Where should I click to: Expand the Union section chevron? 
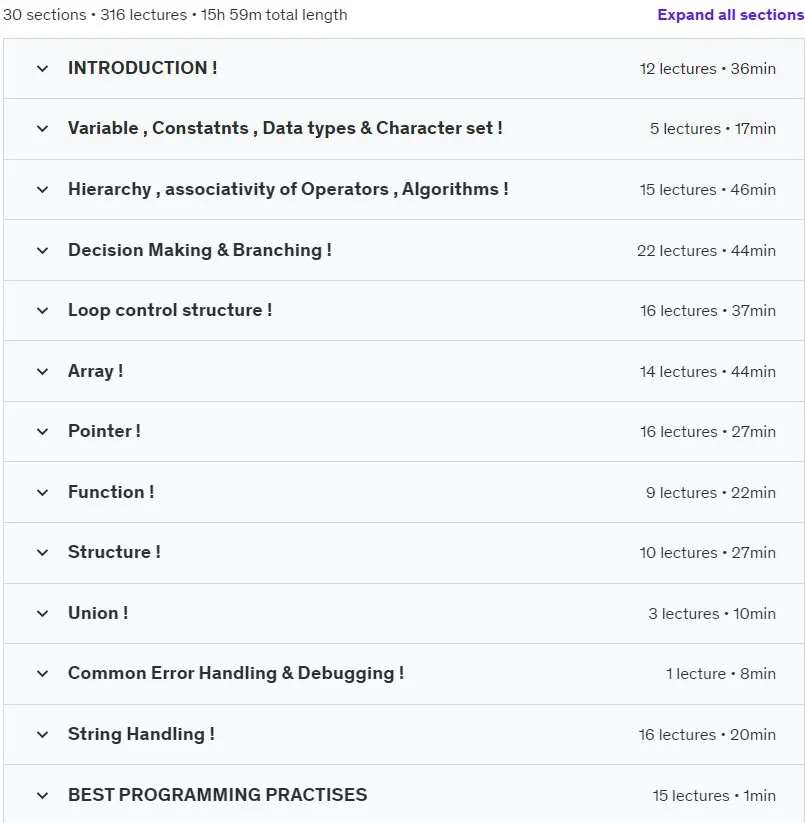(x=43, y=613)
